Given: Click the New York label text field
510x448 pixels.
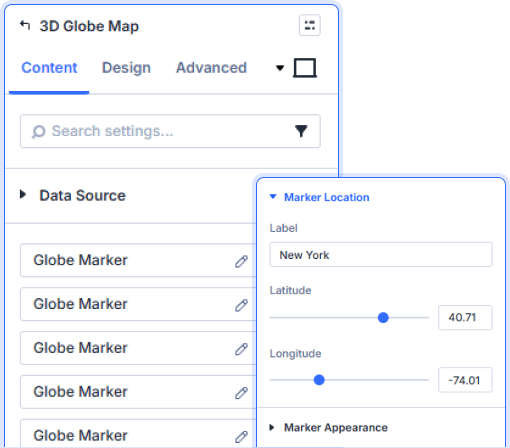Looking at the screenshot, I should (381, 255).
